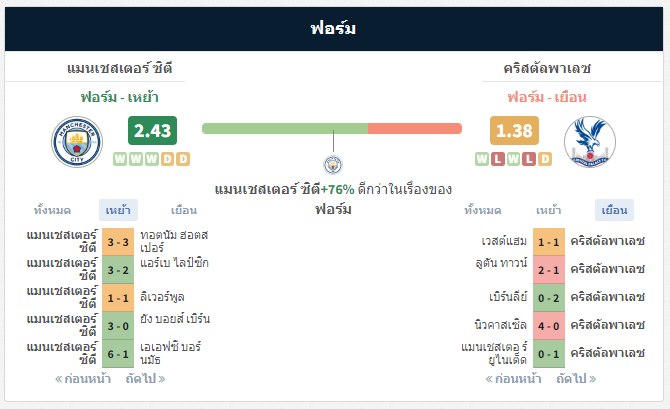The image size is (670, 409).
Task: Click the green 2.43 form rating badge
Action: coord(152,130)
